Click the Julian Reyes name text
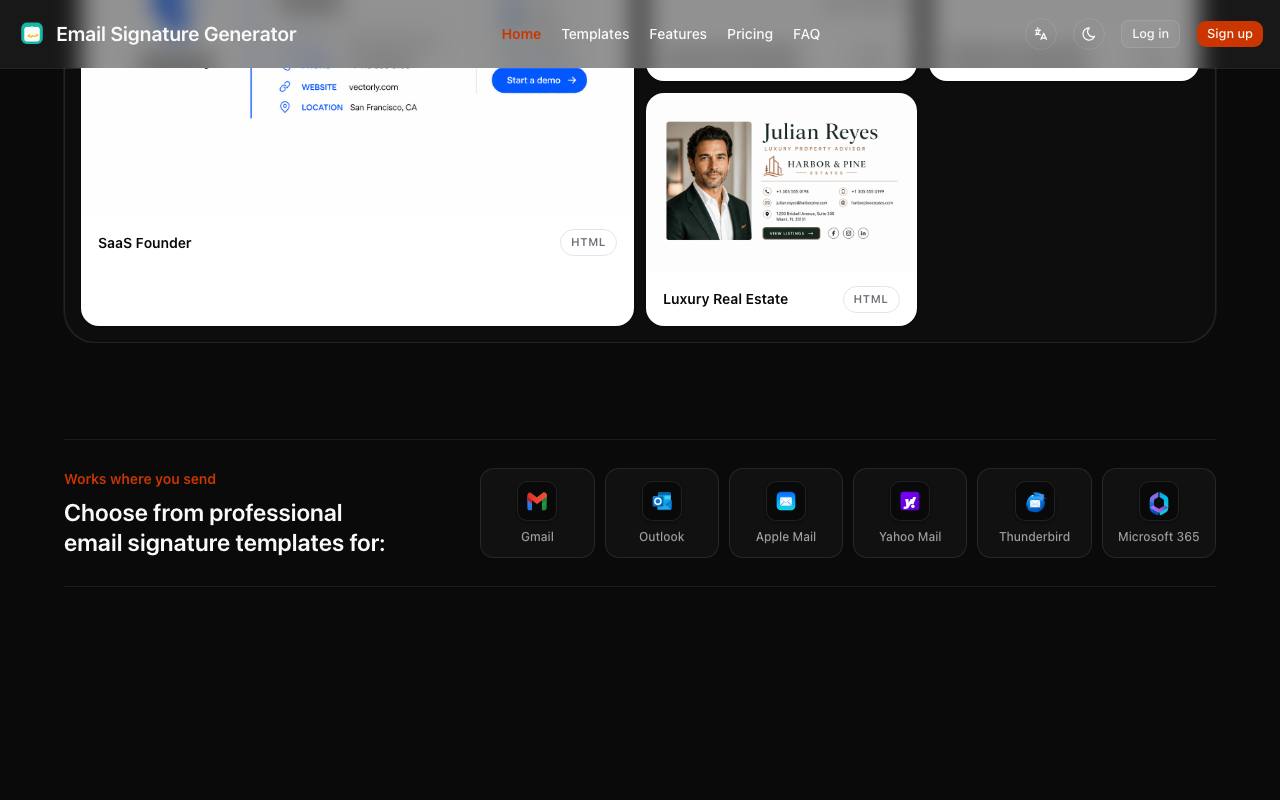This screenshot has height=800, width=1280. [x=820, y=132]
